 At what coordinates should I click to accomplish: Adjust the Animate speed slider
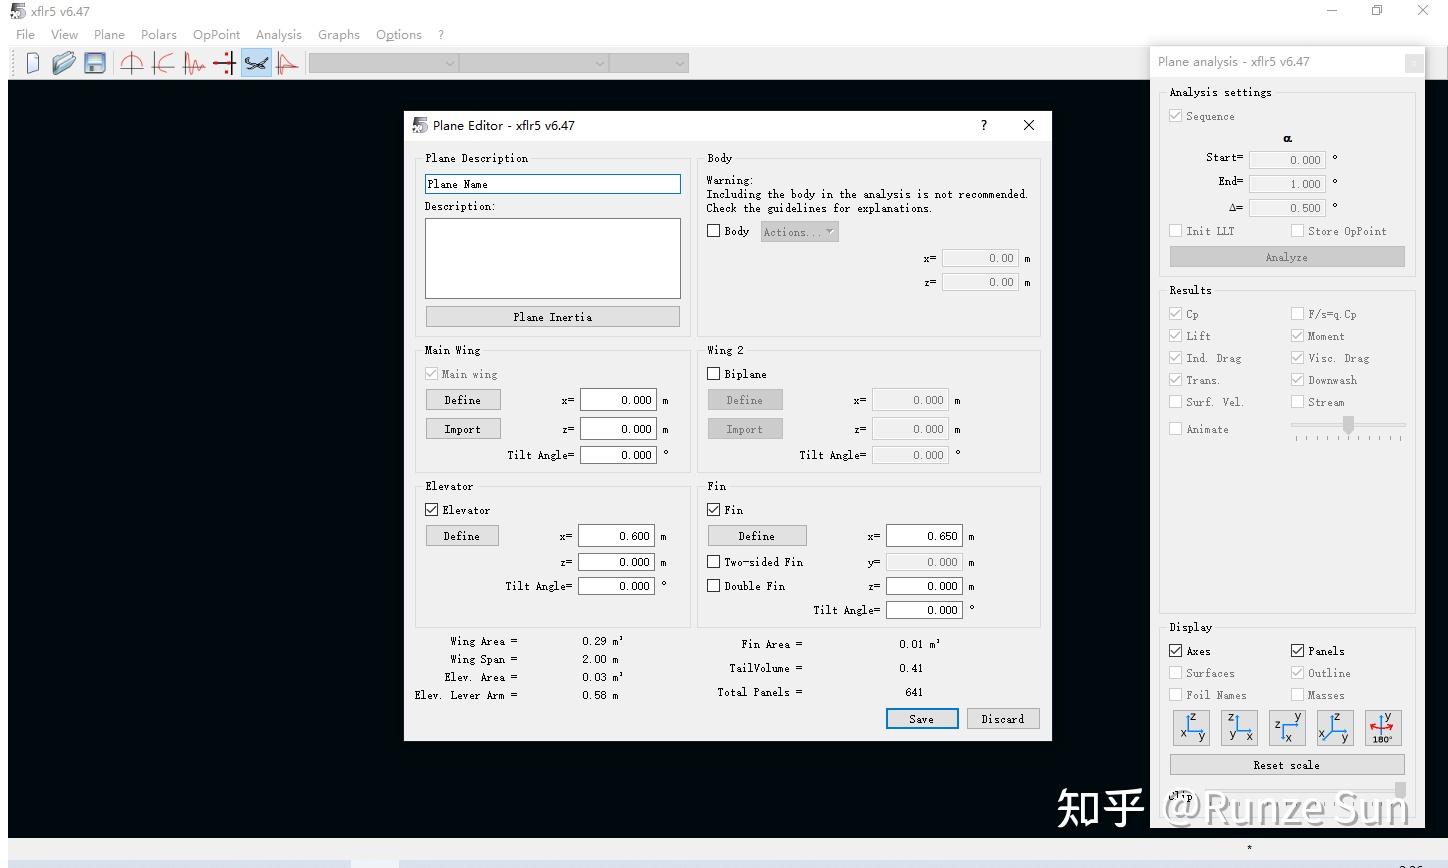[x=1348, y=427]
